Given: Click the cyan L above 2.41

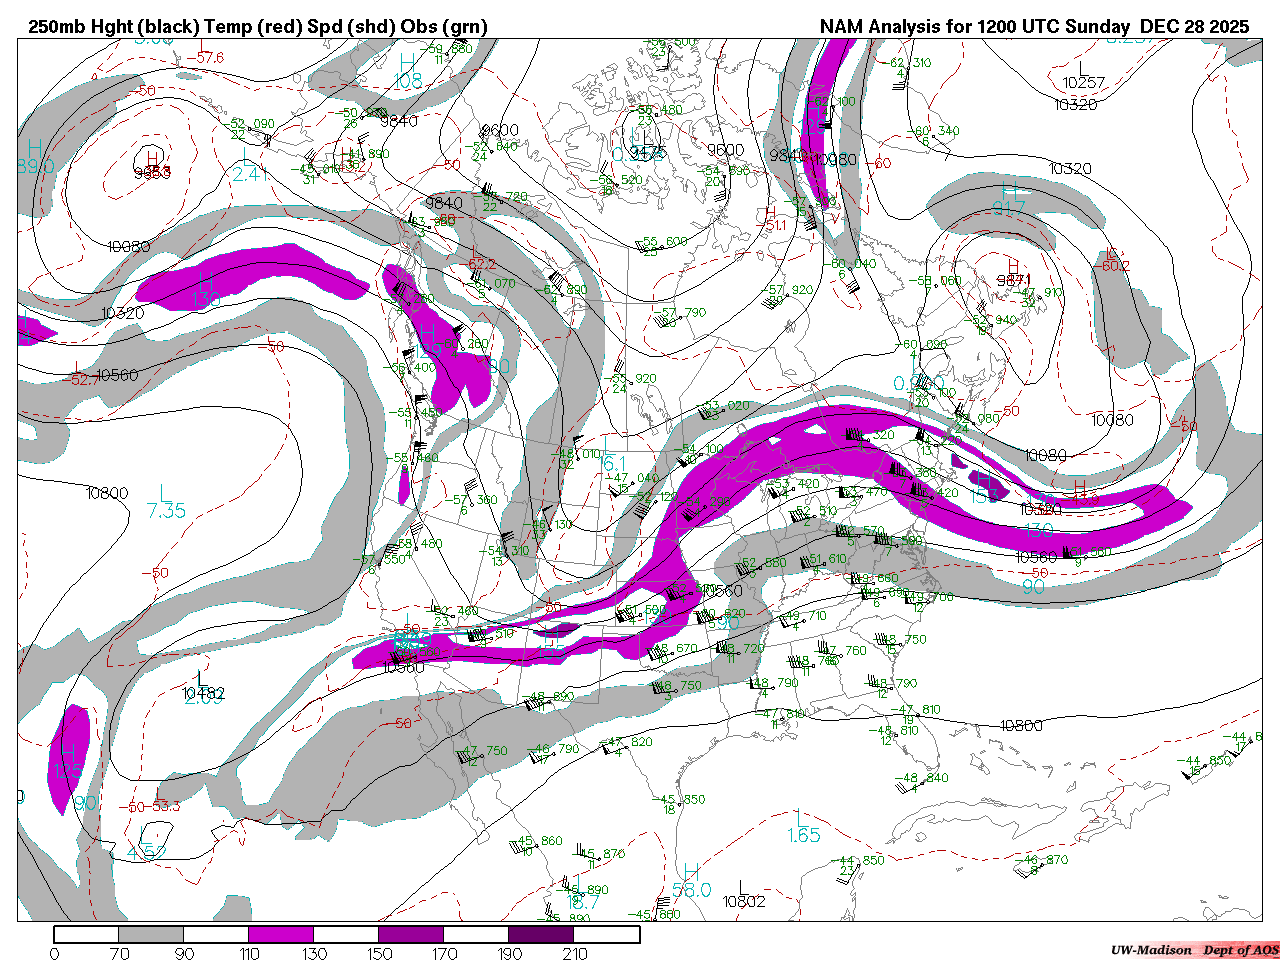Looking at the screenshot, I should coord(248,157).
